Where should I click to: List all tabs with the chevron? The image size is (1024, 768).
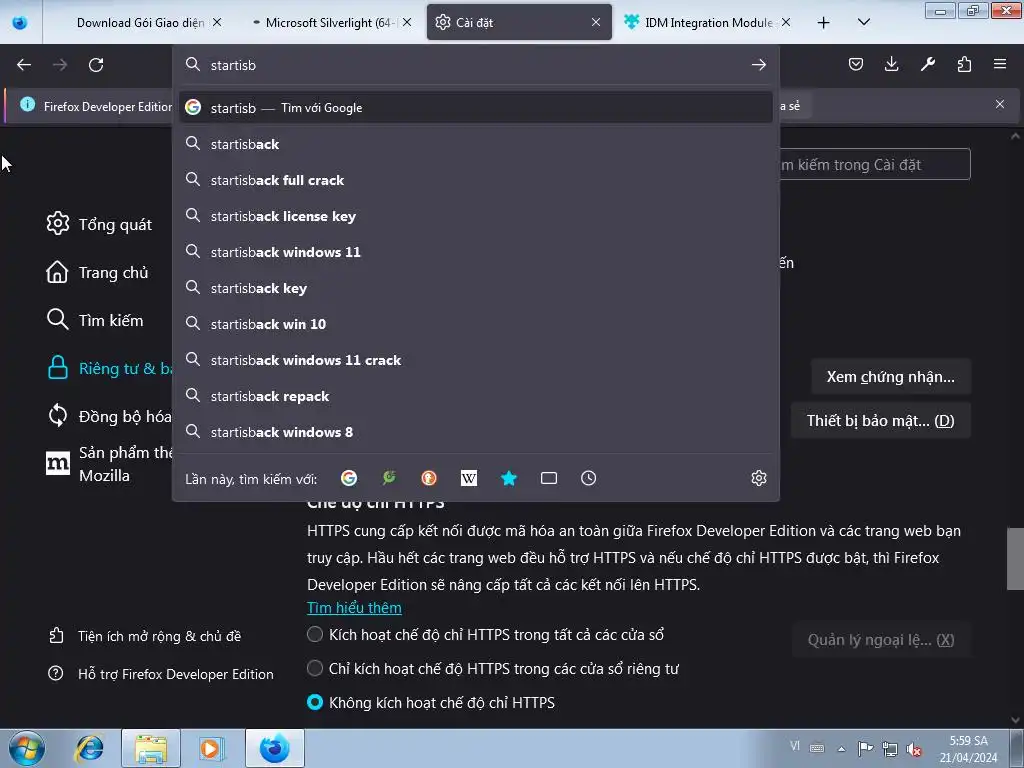pos(863,22)
